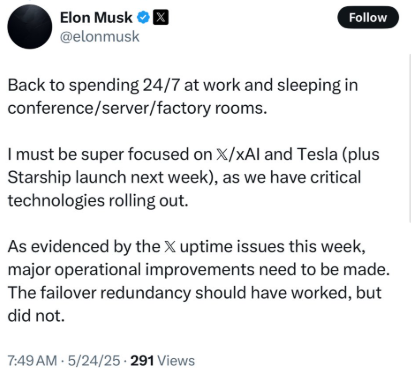
Task: Open the dark circular profile avatar
Action: pos(30,27)
